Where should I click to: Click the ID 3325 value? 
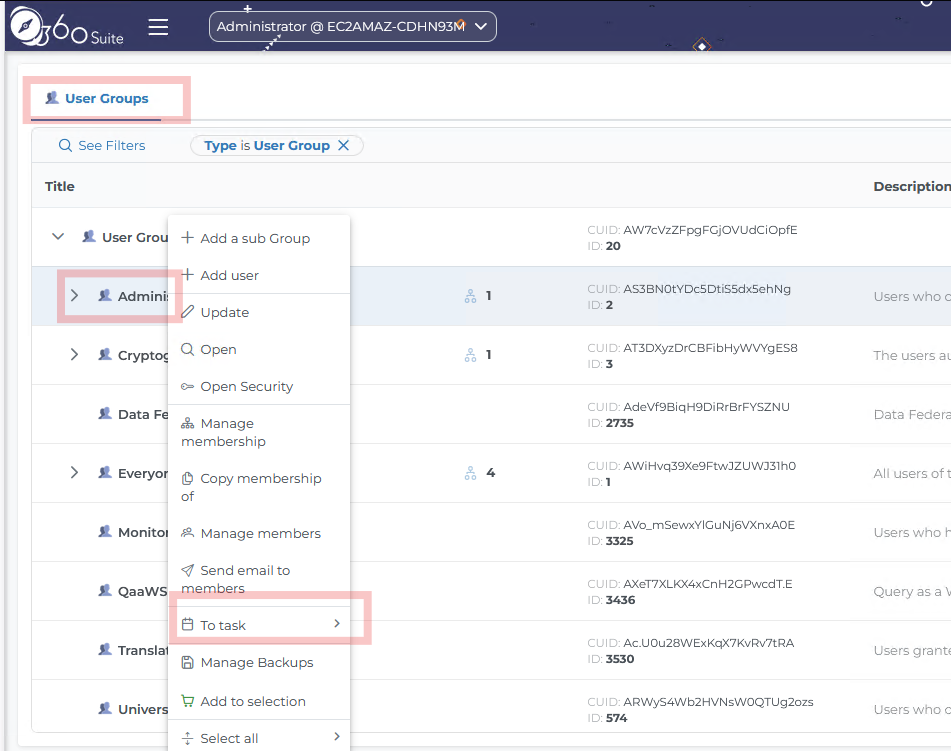pyautogui.click(x=619, y=541)
